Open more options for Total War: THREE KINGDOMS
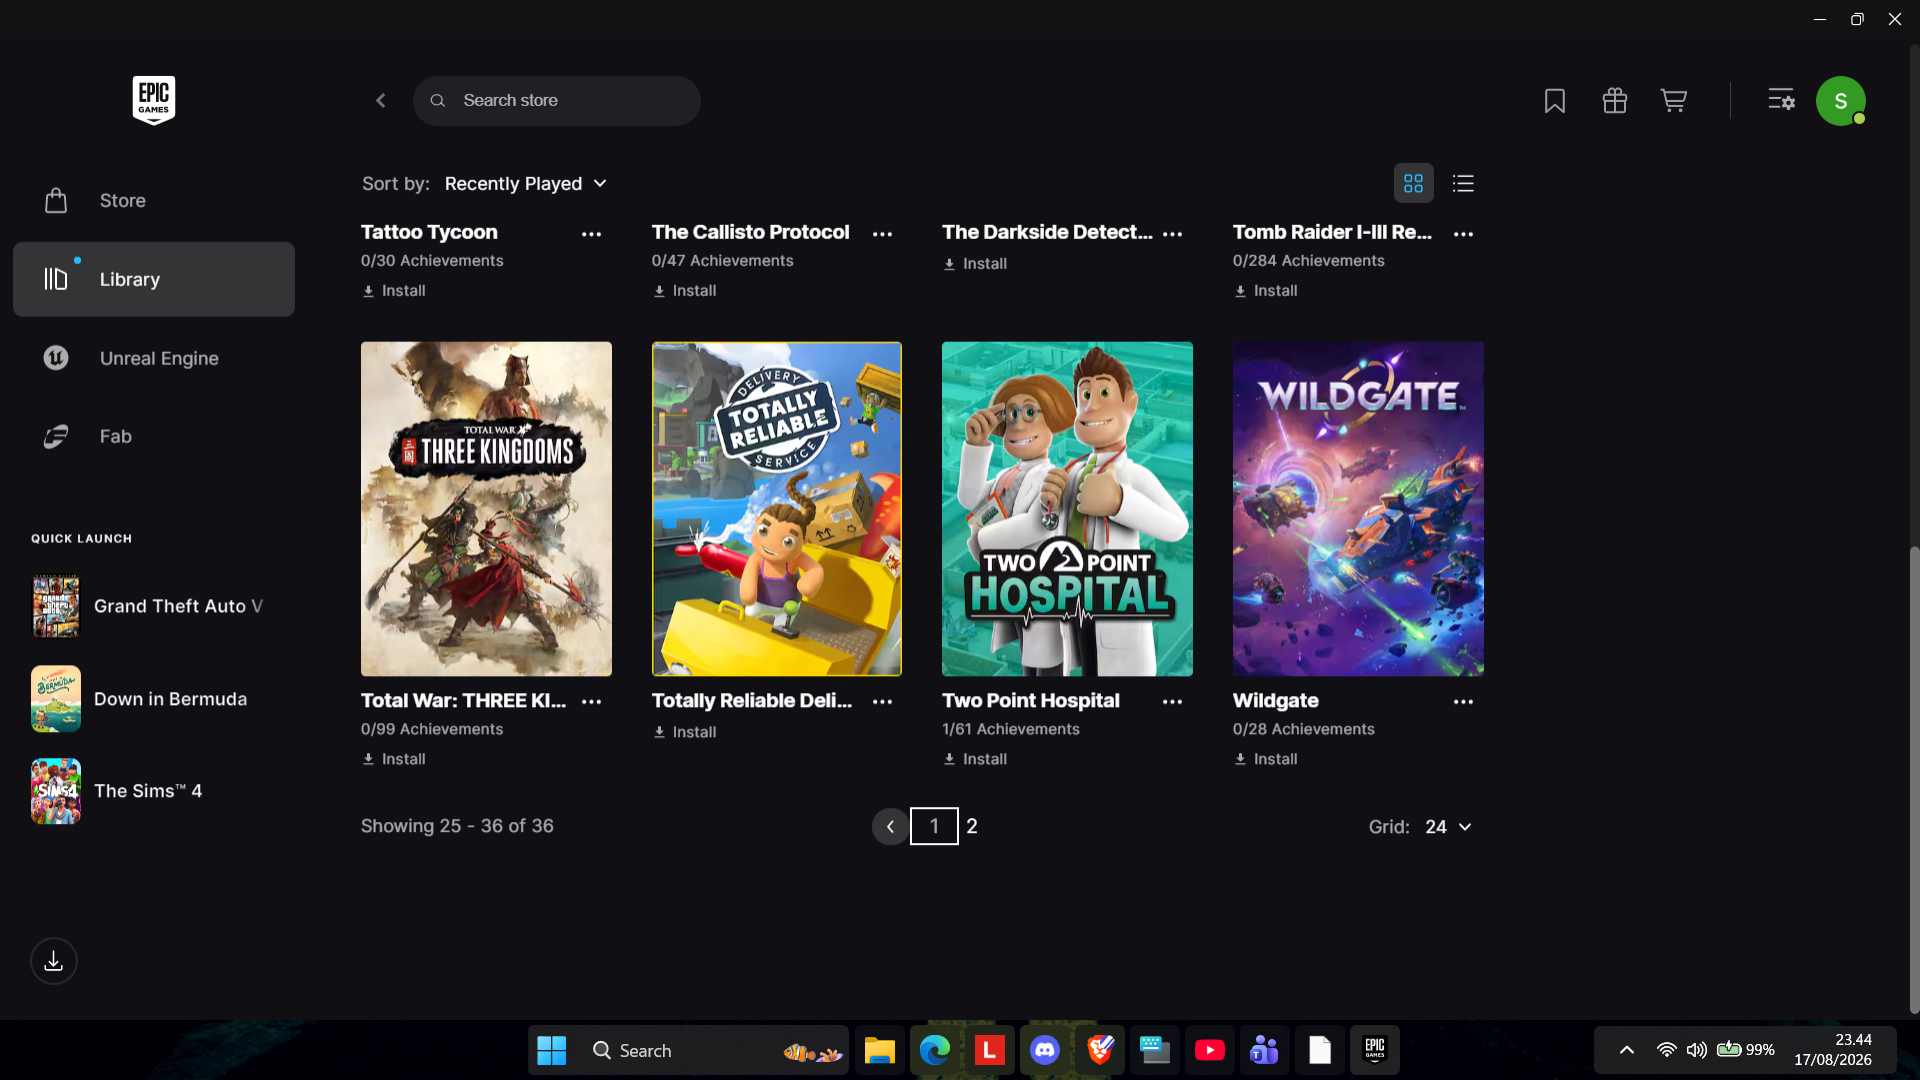 pos(592,701)
